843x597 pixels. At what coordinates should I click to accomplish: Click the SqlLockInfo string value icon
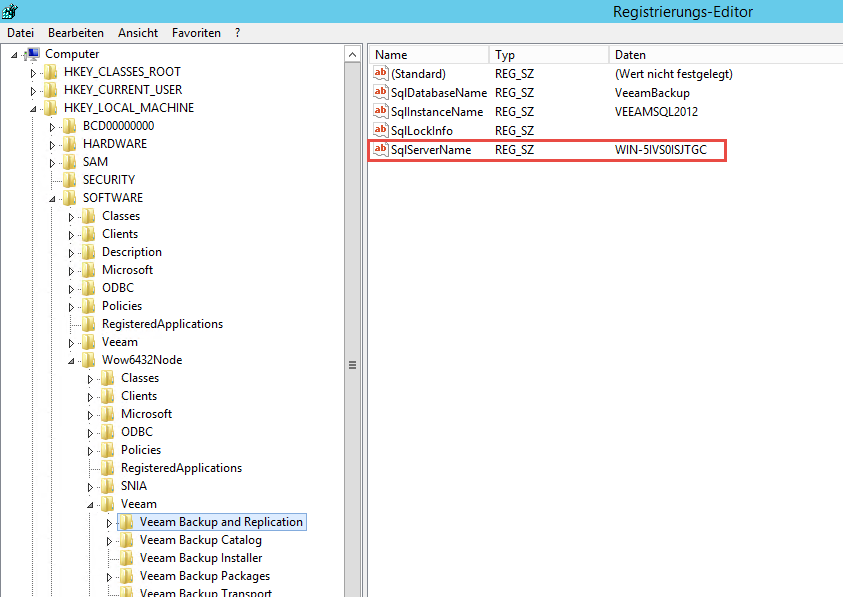[381, 130]
